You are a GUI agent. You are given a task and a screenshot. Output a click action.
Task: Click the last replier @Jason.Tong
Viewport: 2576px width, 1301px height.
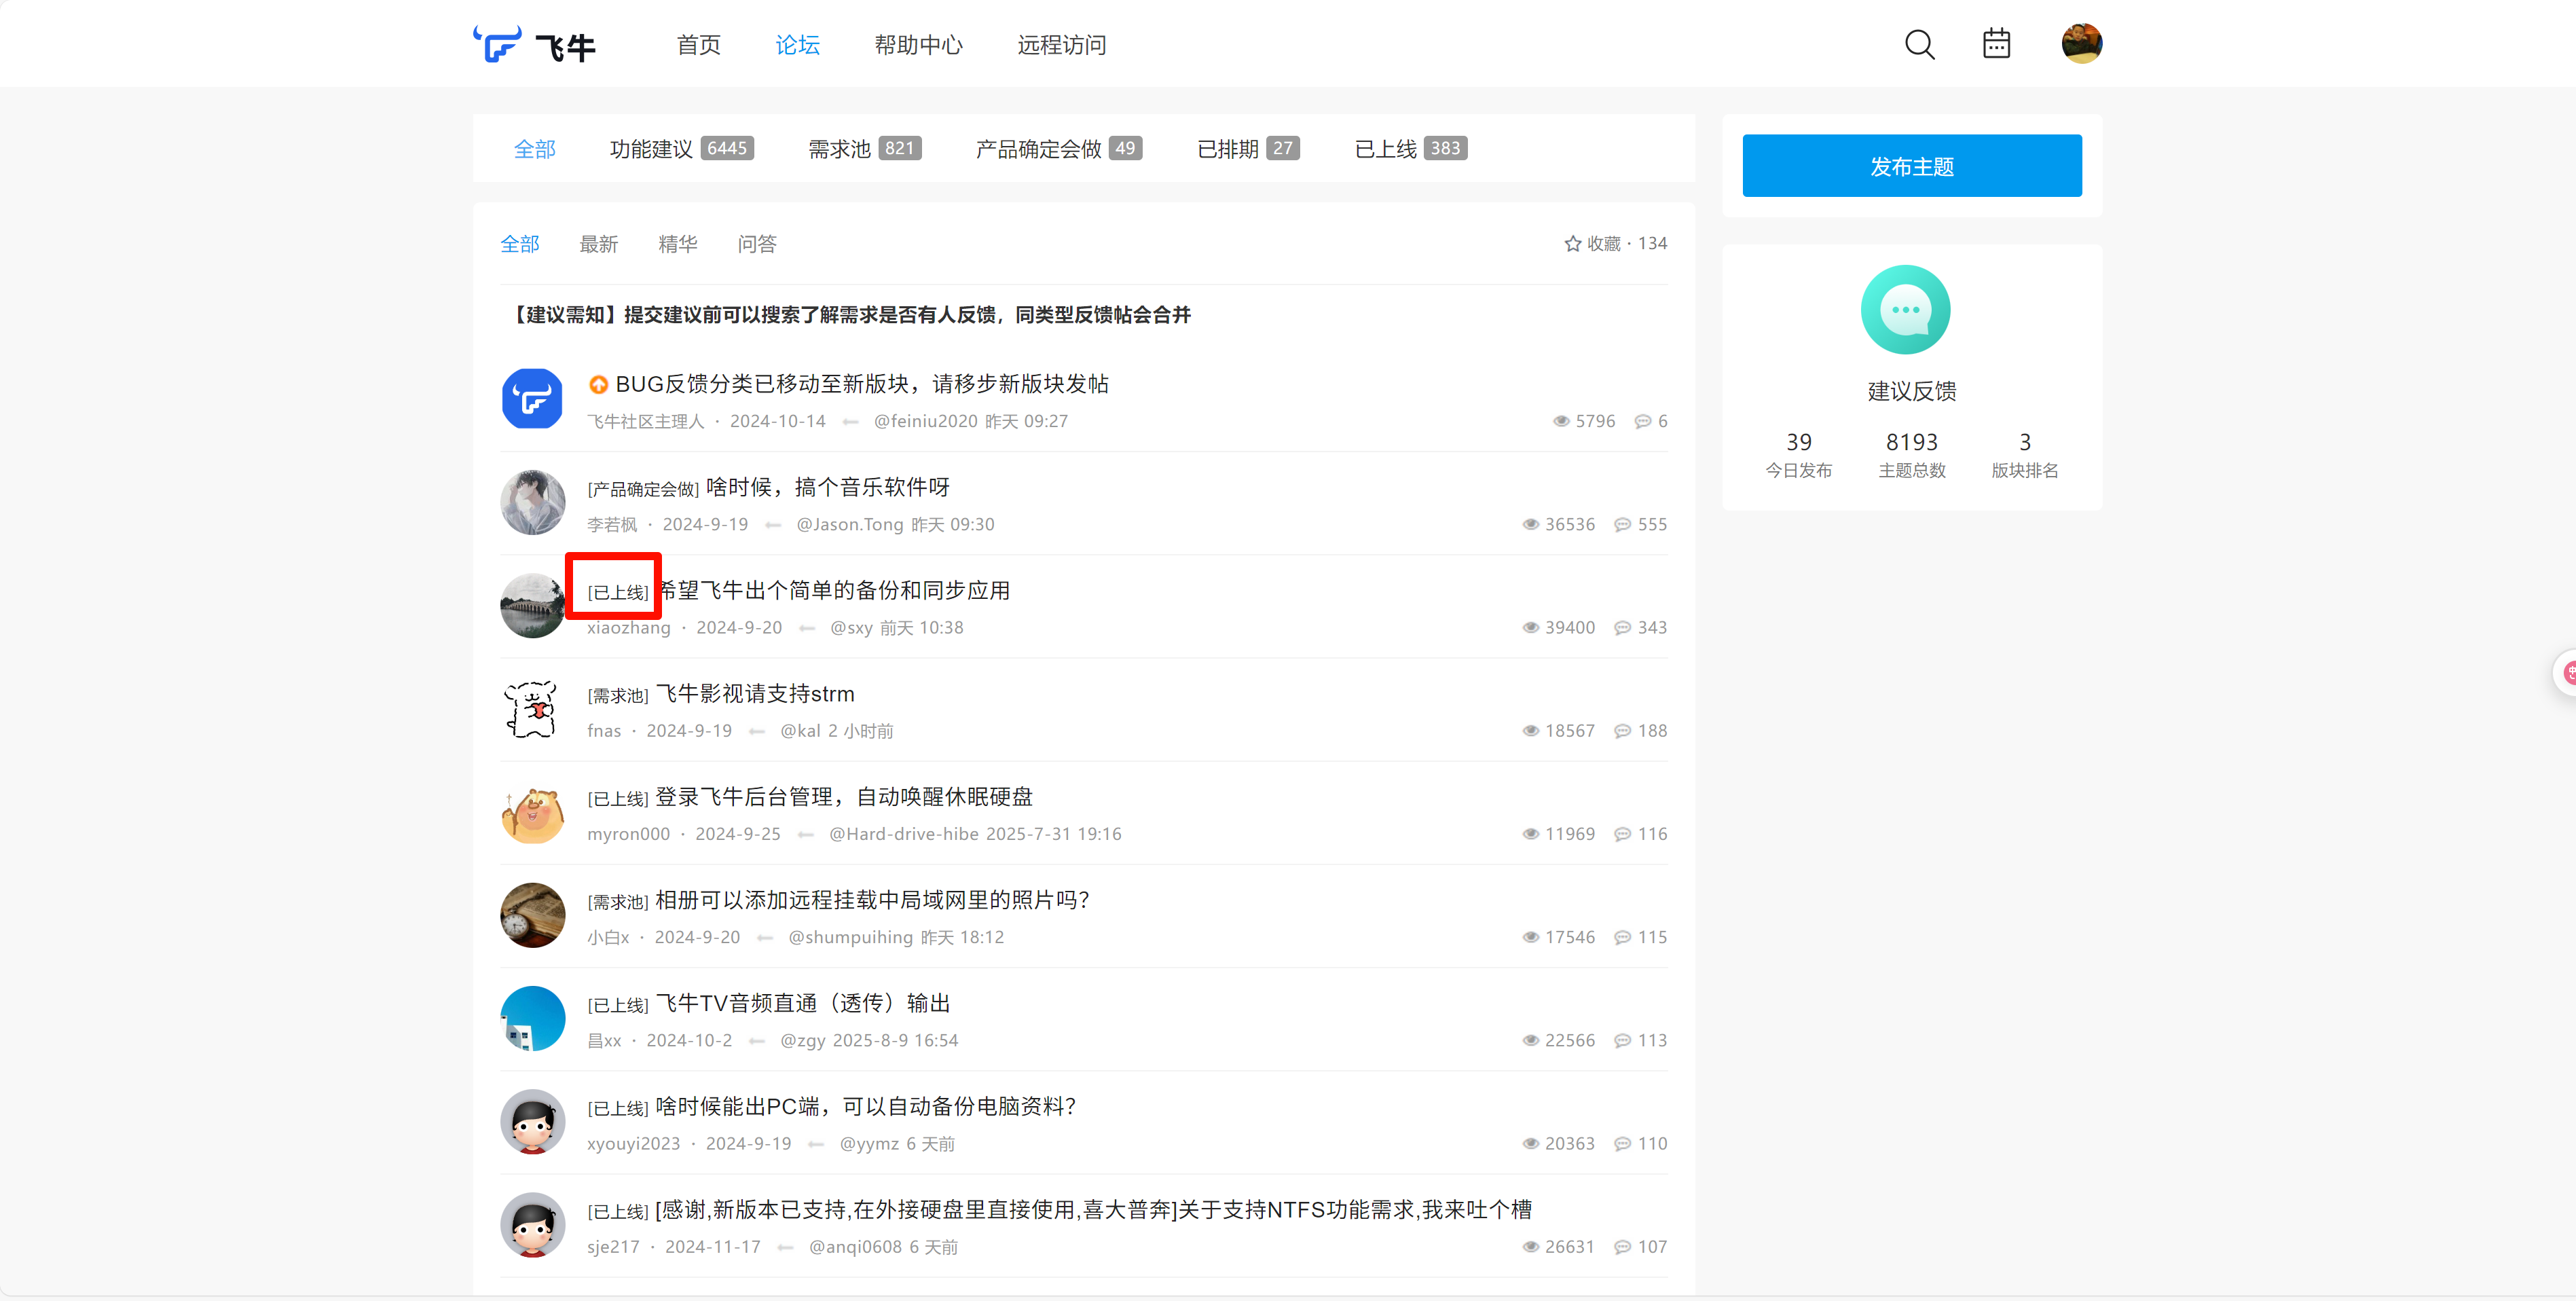click(x=849, y=524)
